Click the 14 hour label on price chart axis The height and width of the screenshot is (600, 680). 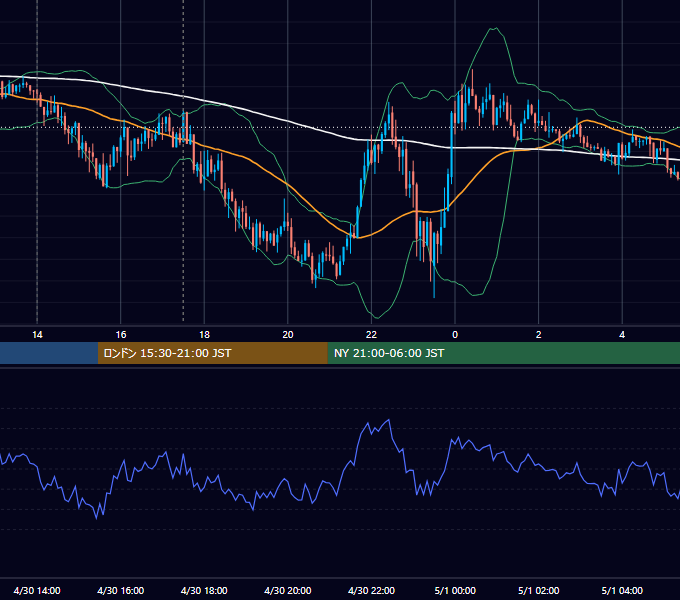pyautogui.click(x=37, y=335)
